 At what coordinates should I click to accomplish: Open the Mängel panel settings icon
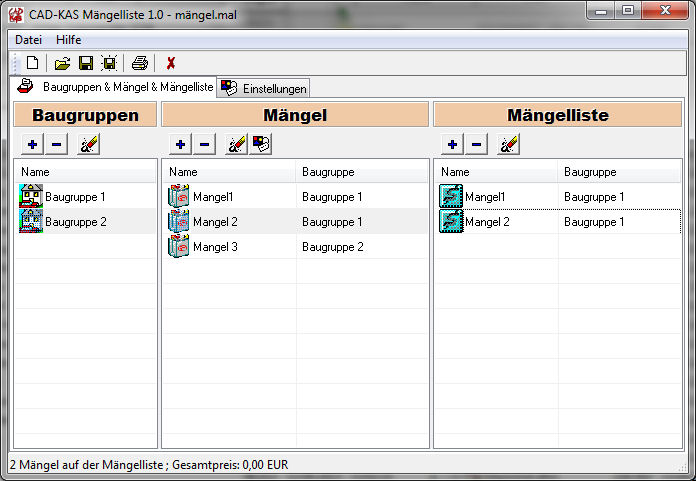pos(260,145)
